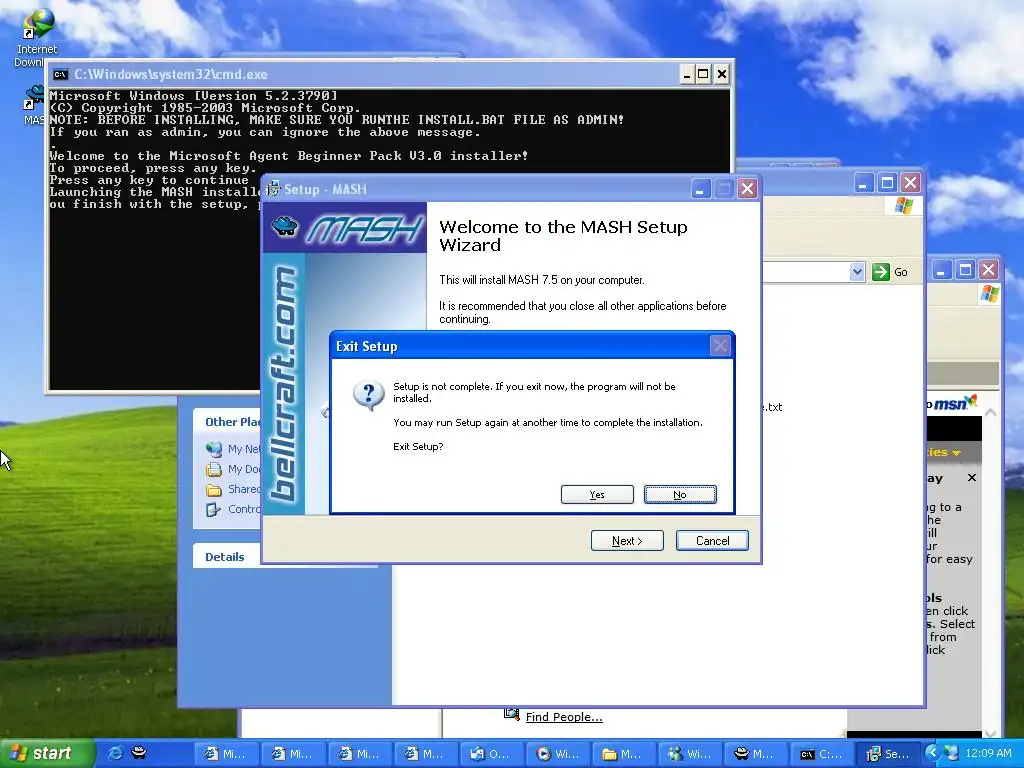Switch to first Mi... taskbar button

coord(225,754)
